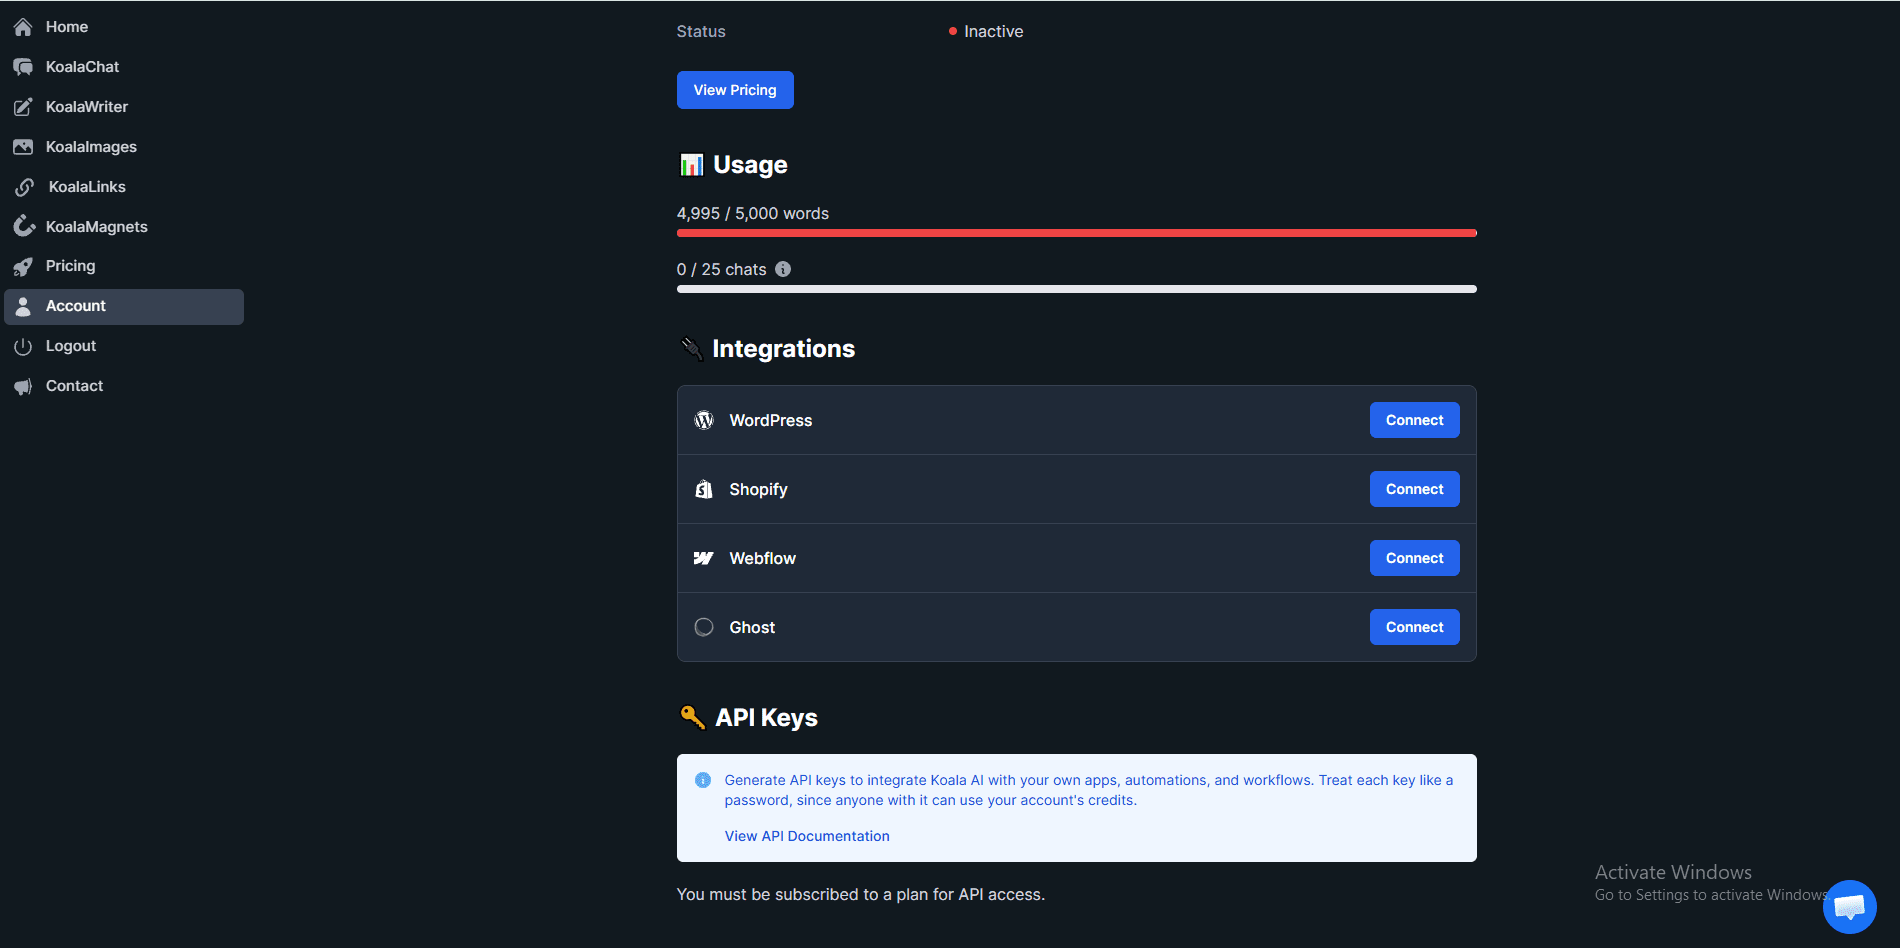
Task: Click the info icon in API notice
Action: point(703,780)
